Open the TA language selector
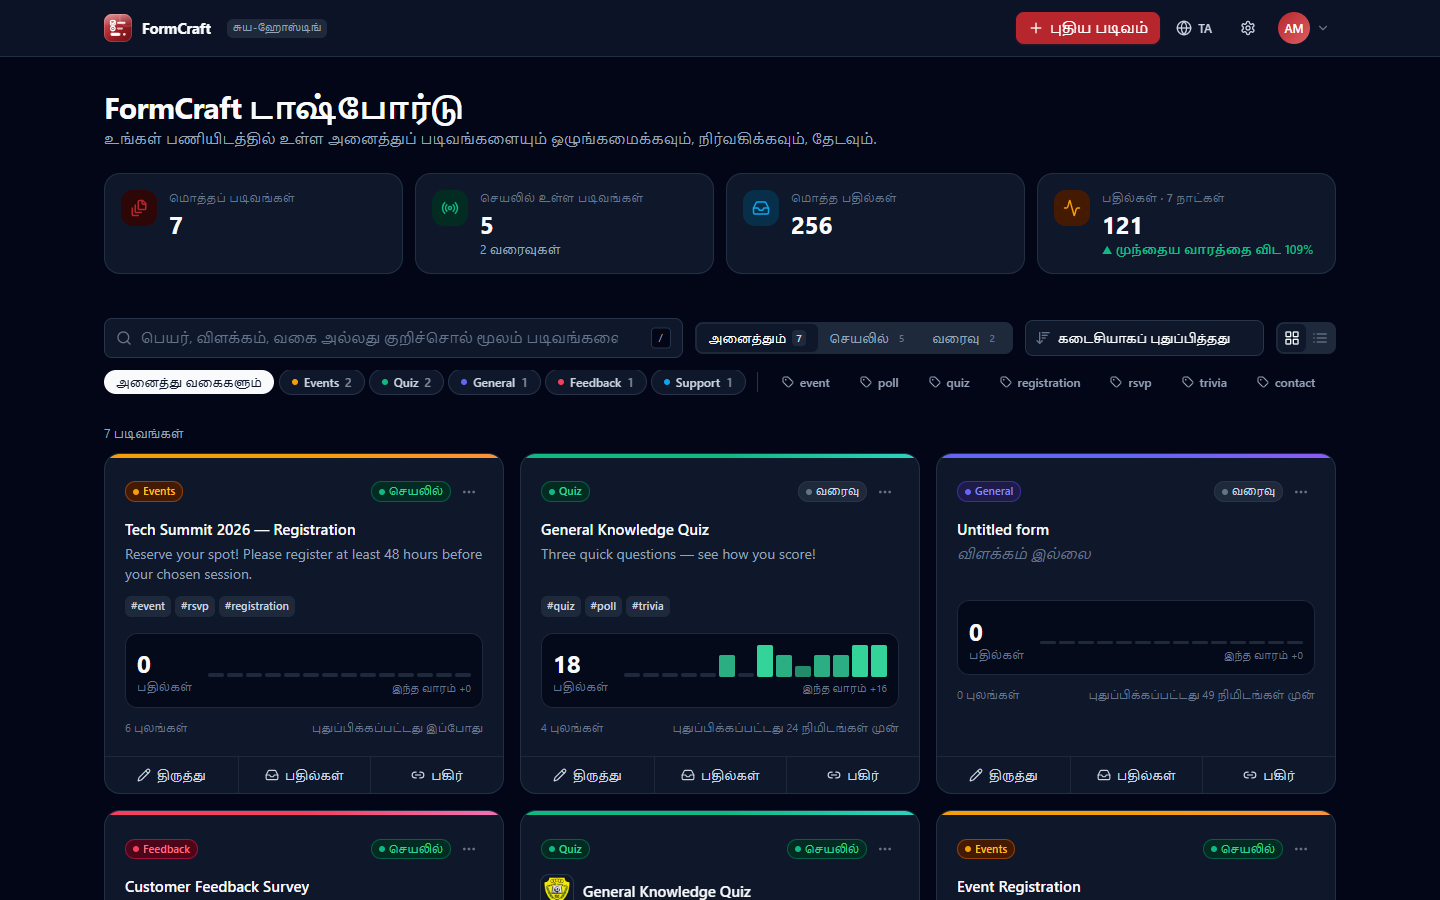 1194,28
